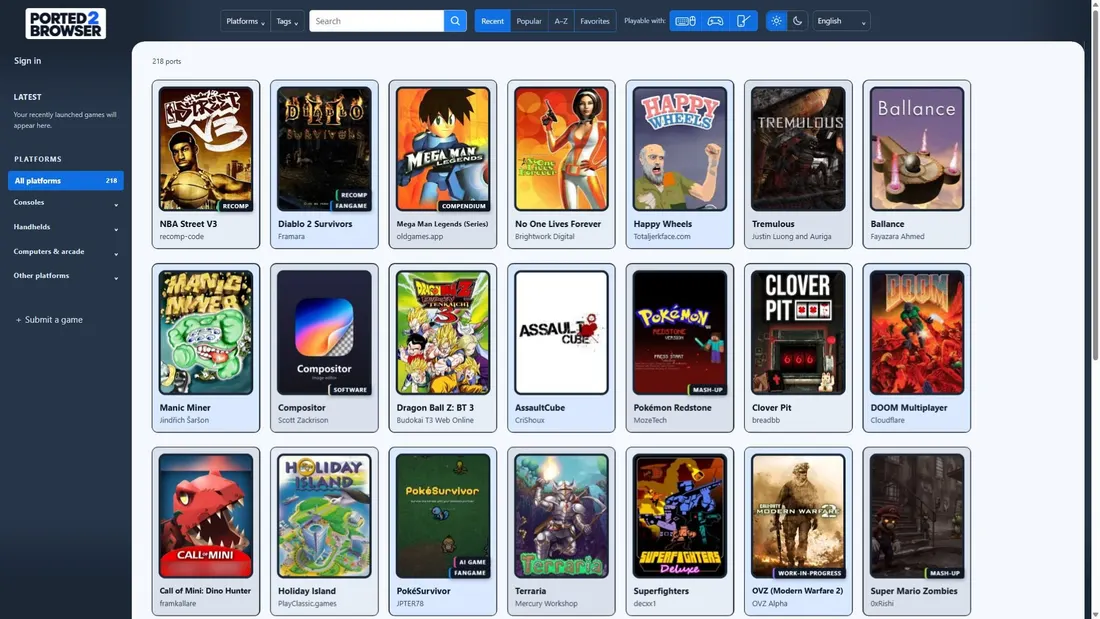1100x619 pixels.
Task: Open OVZ Modern Warfare 2 cover
Action: point(798,516)
